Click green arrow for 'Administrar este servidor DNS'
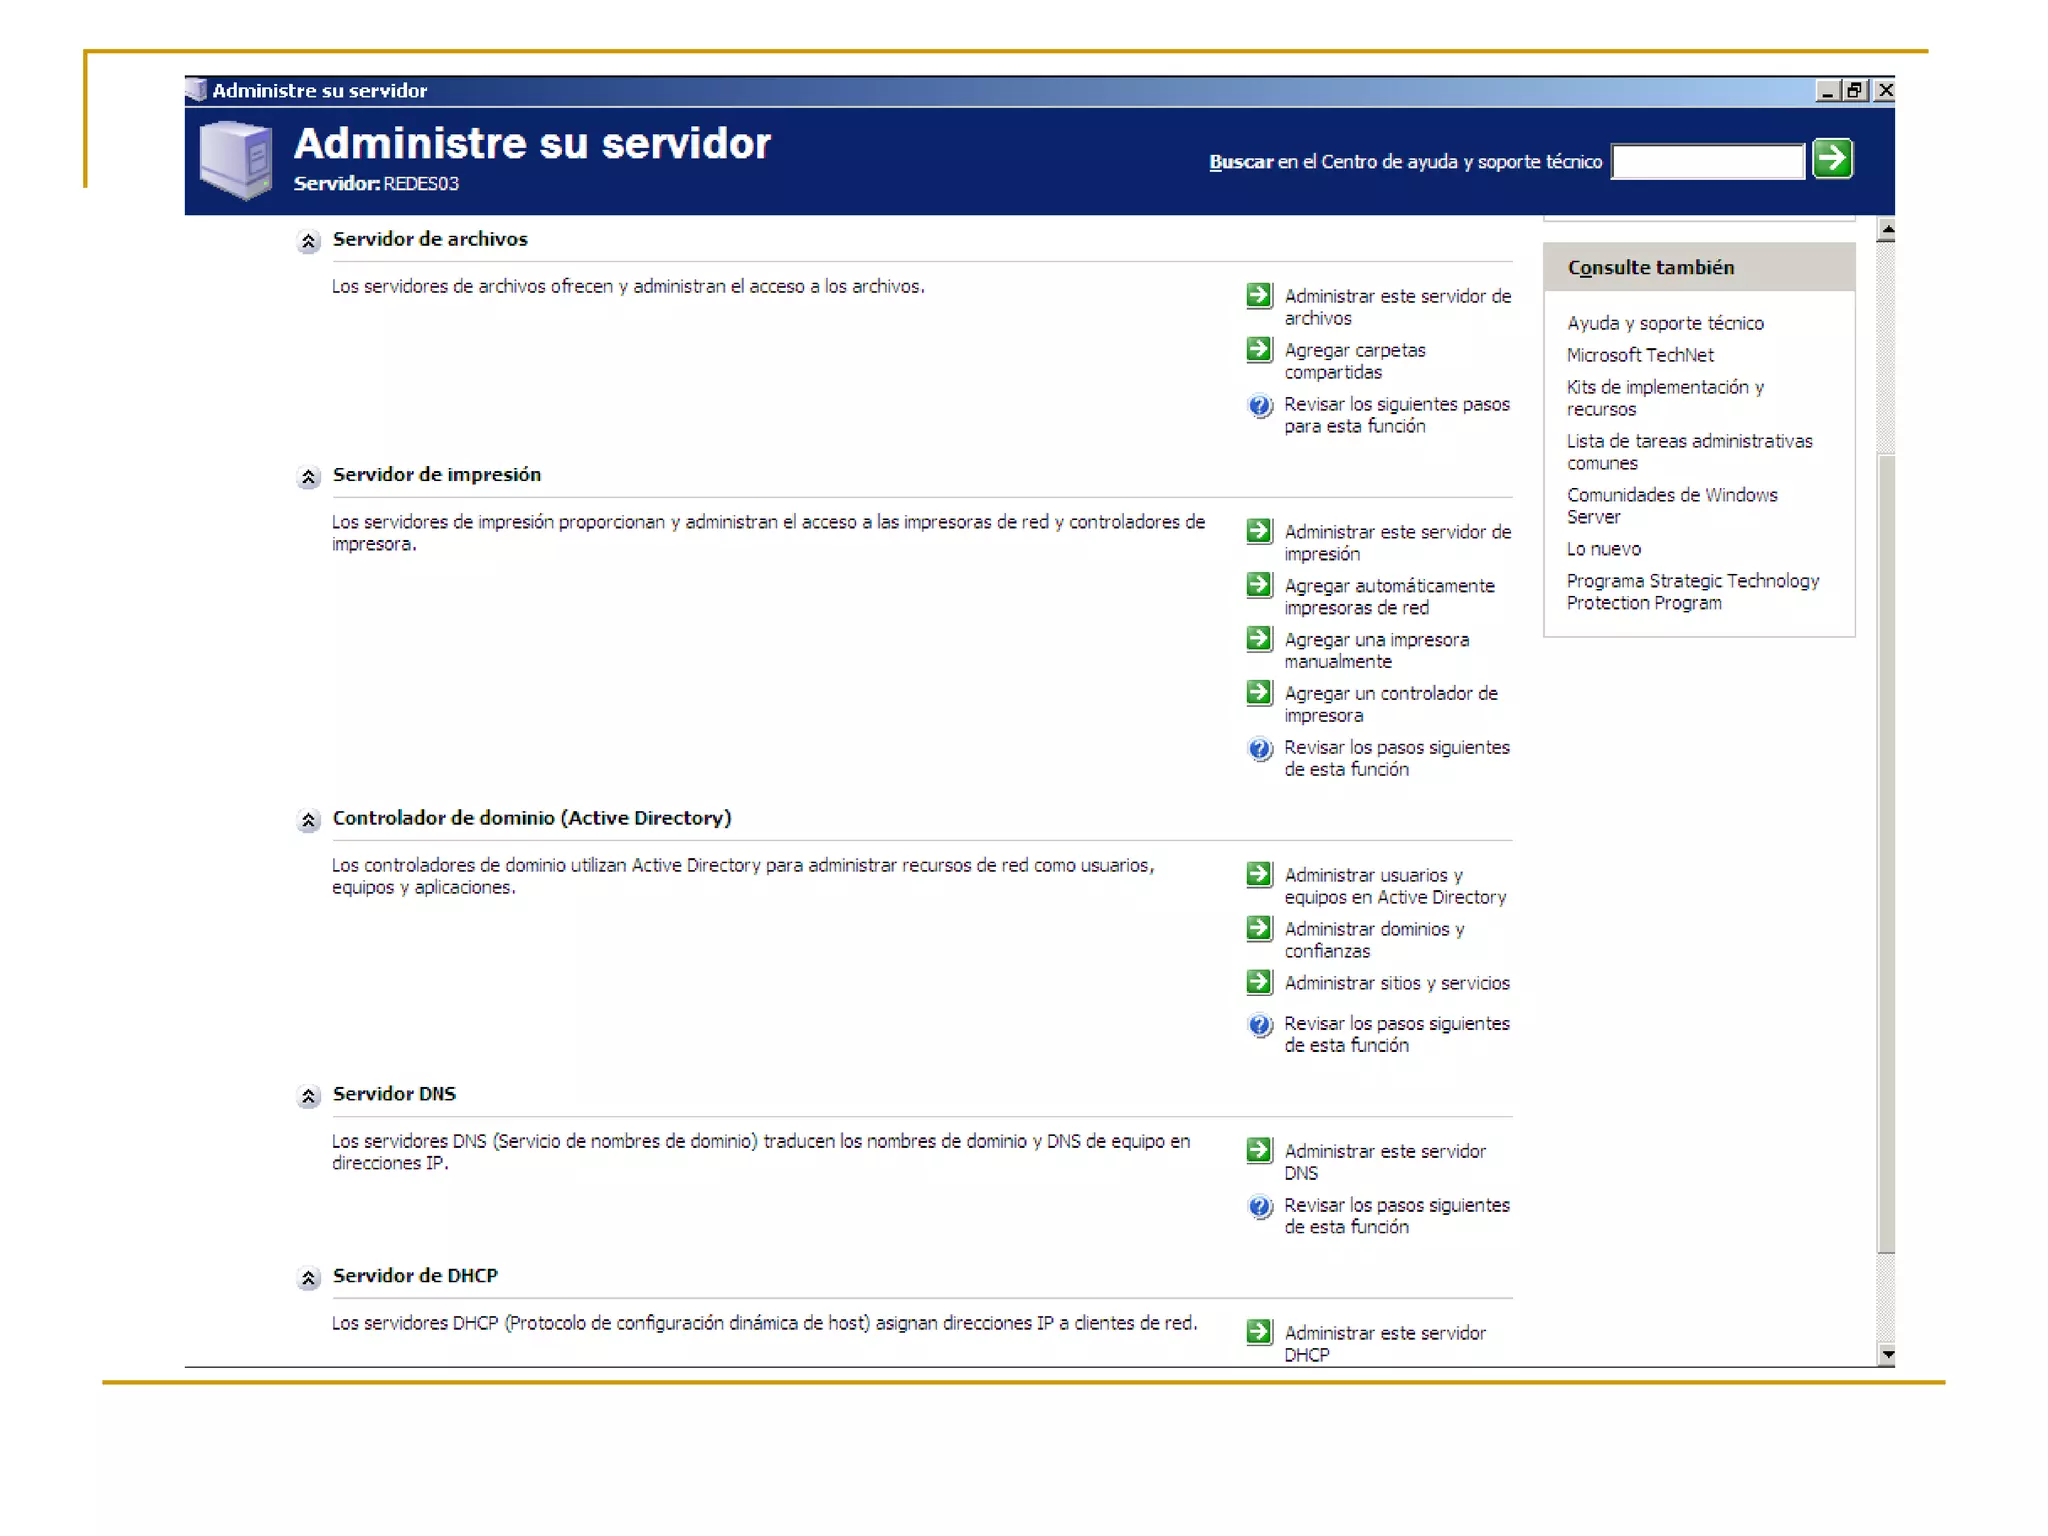The width and height of the screenshot is (2048, 1536). [1259, 1151]
